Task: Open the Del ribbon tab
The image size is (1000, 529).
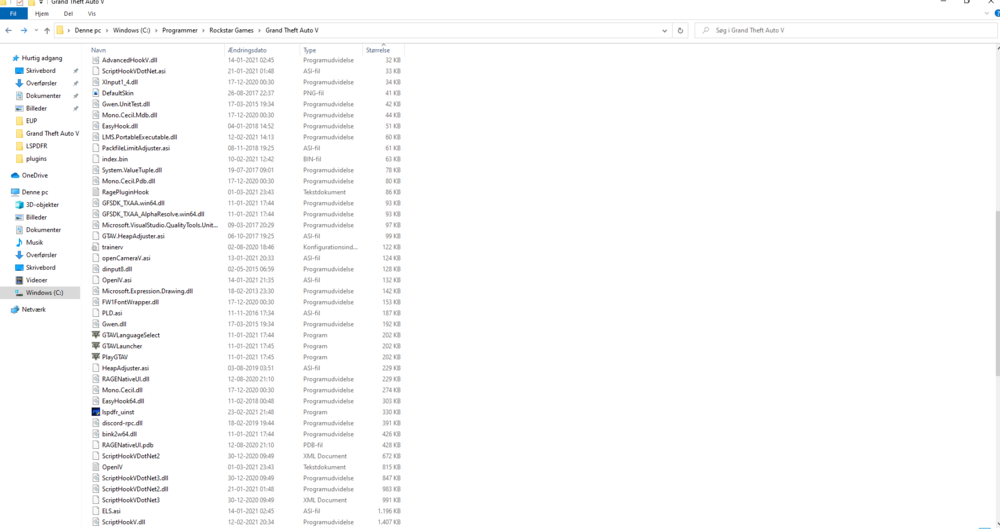Action: point(68,13)
